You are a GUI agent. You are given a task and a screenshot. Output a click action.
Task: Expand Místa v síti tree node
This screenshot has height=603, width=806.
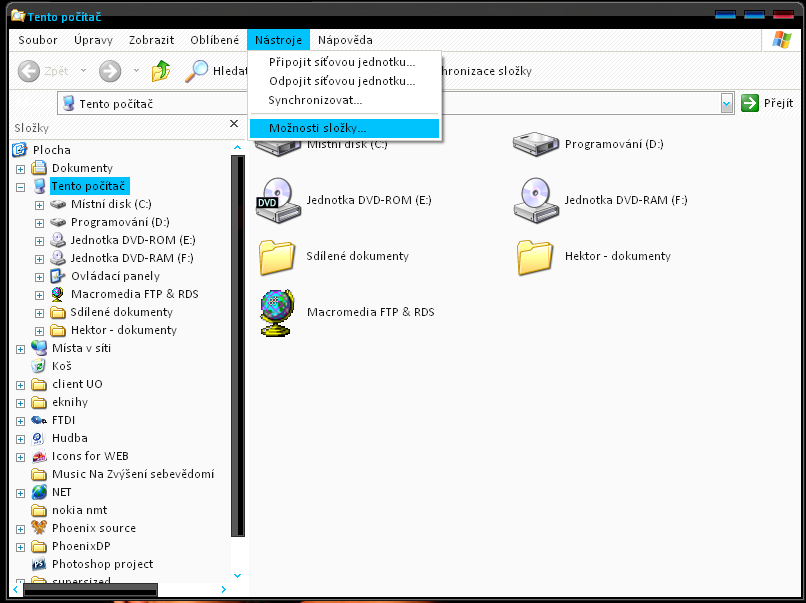(x=21, y=349)
